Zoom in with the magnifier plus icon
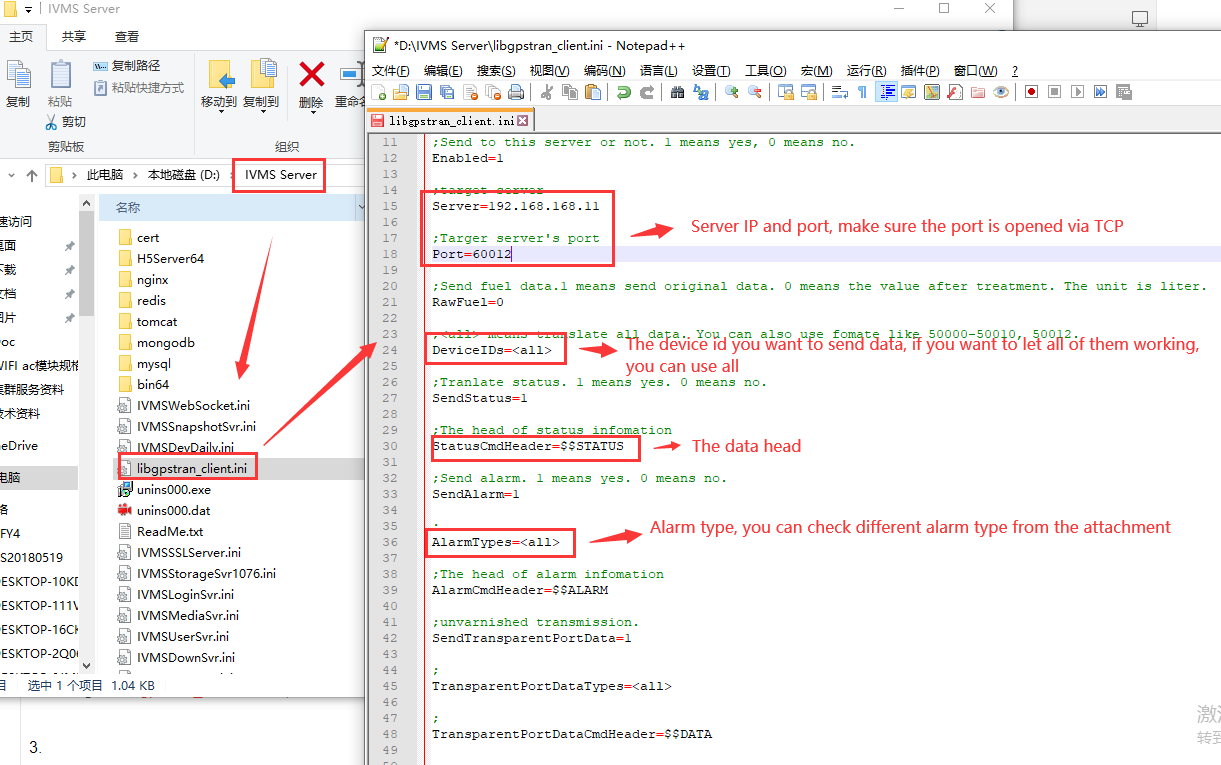The image size is (1221, 765). pyautogui.click(x=731, y=92)
